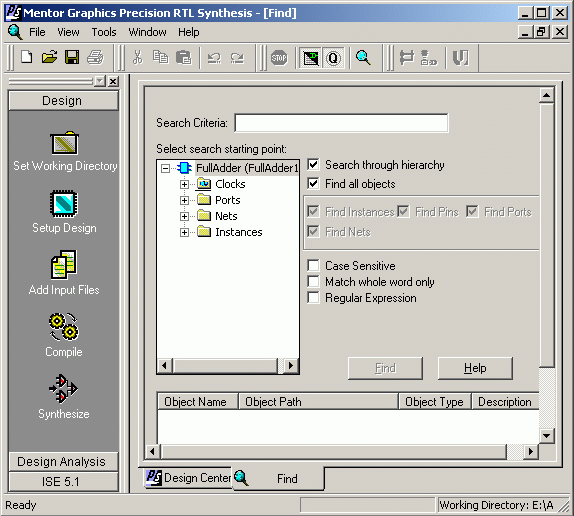Open the Tools menu
Image resolution: width=574 pixels, height=516 pixels.
point(104,32)
